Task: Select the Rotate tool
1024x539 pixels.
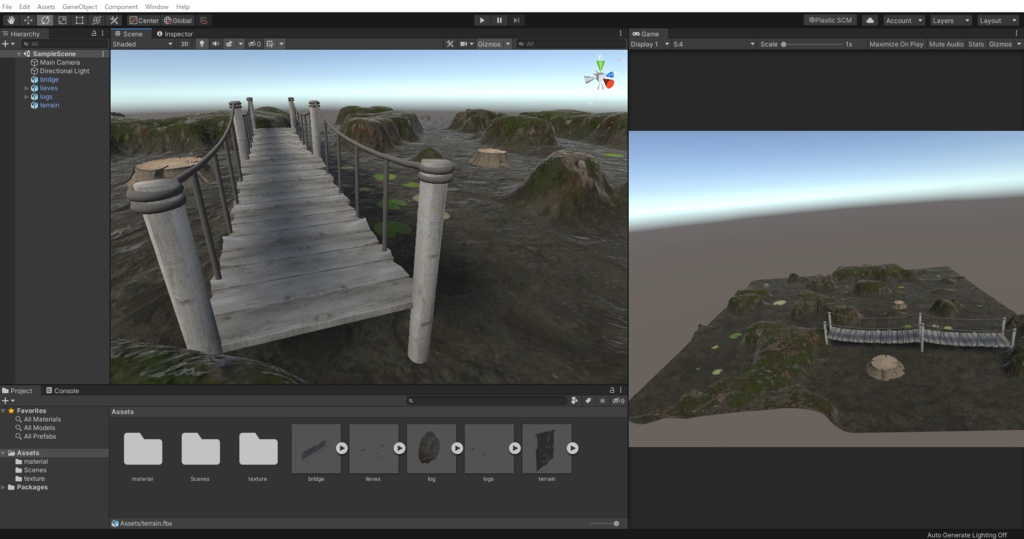Action: [45, 20]
